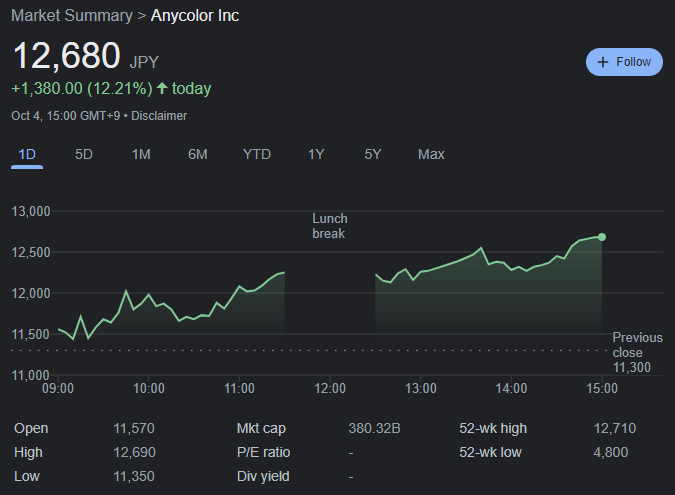Click the 52-wk high value 12,710

(614, 428)
